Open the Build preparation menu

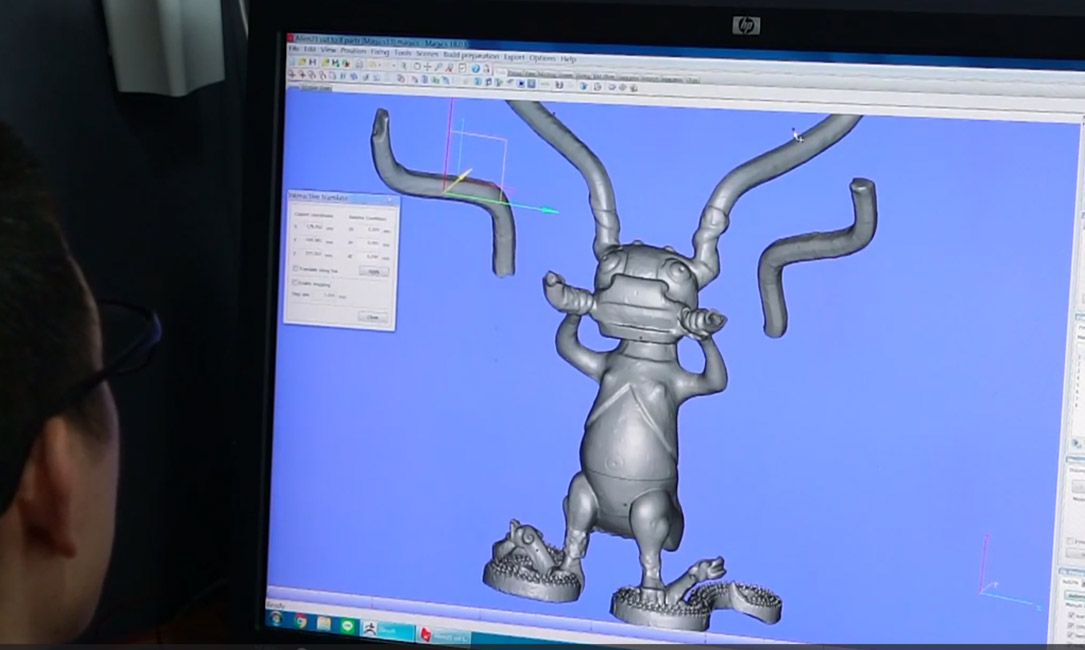(x=471, y=55)
